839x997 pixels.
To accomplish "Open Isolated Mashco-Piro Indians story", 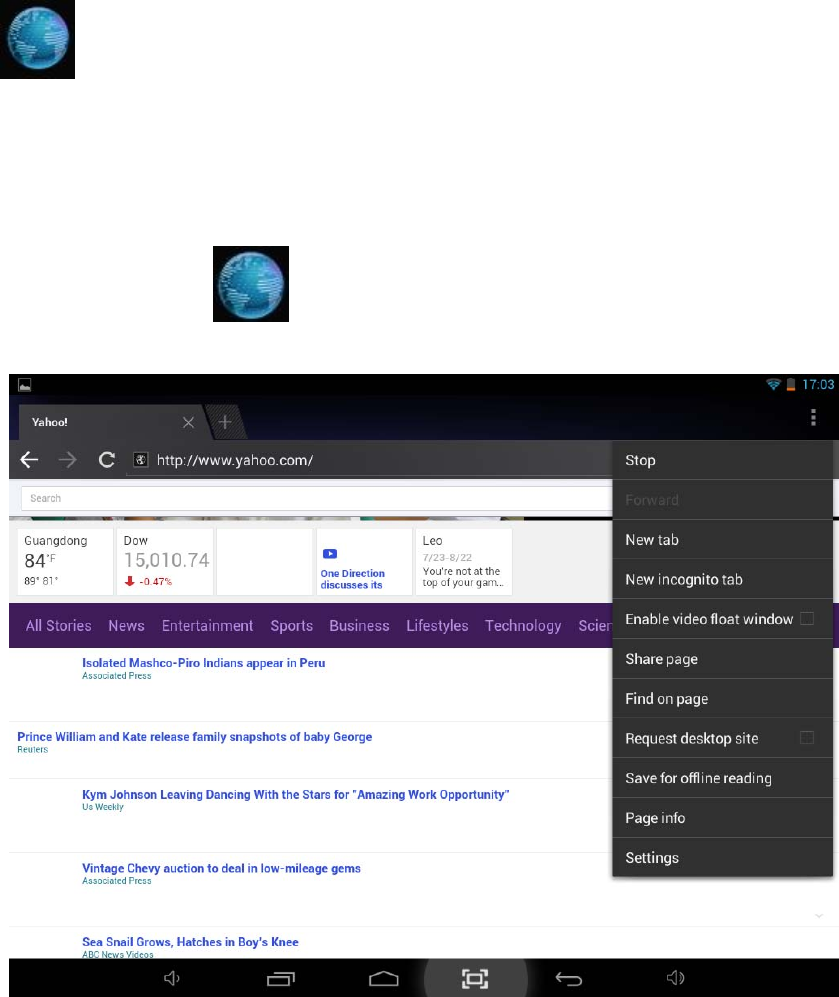I will click(203, 663).
